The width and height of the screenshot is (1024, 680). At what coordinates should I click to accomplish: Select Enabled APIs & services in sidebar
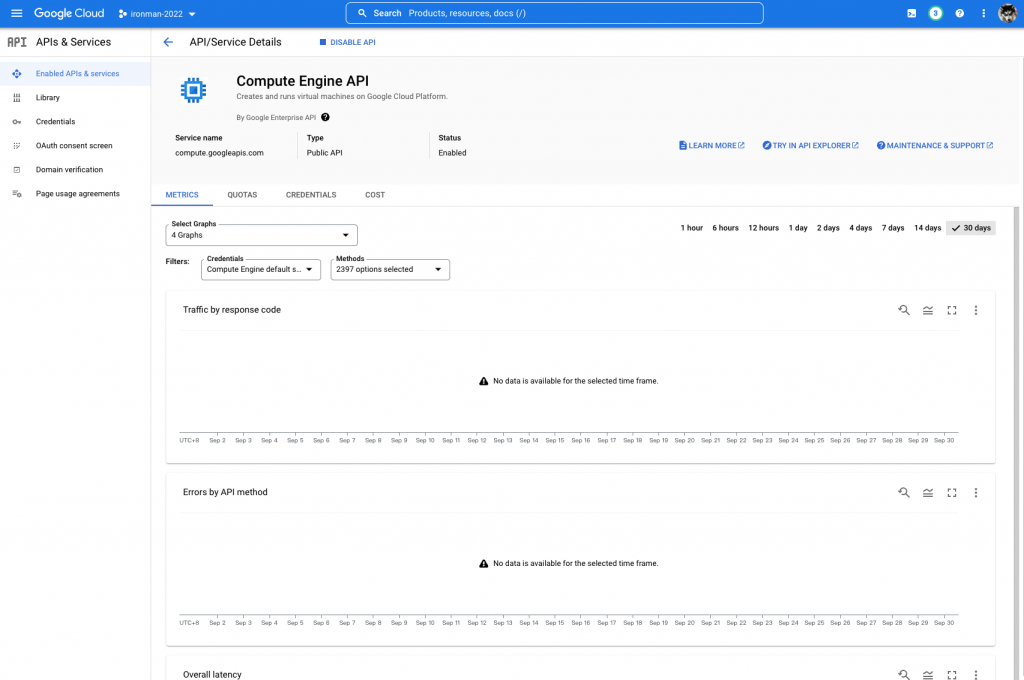pyautogui.click(x=75, y=74)
